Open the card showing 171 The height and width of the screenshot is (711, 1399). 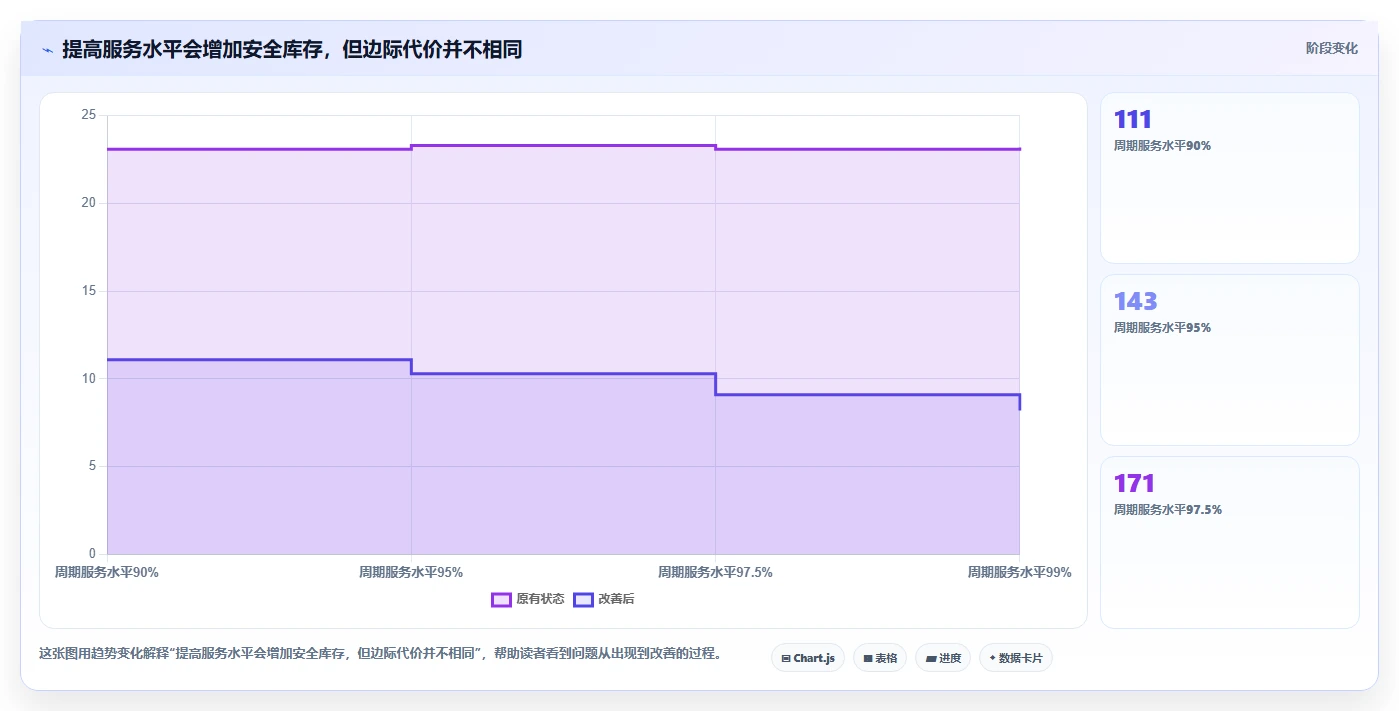pyautogui.click(x=1230, y=543)
